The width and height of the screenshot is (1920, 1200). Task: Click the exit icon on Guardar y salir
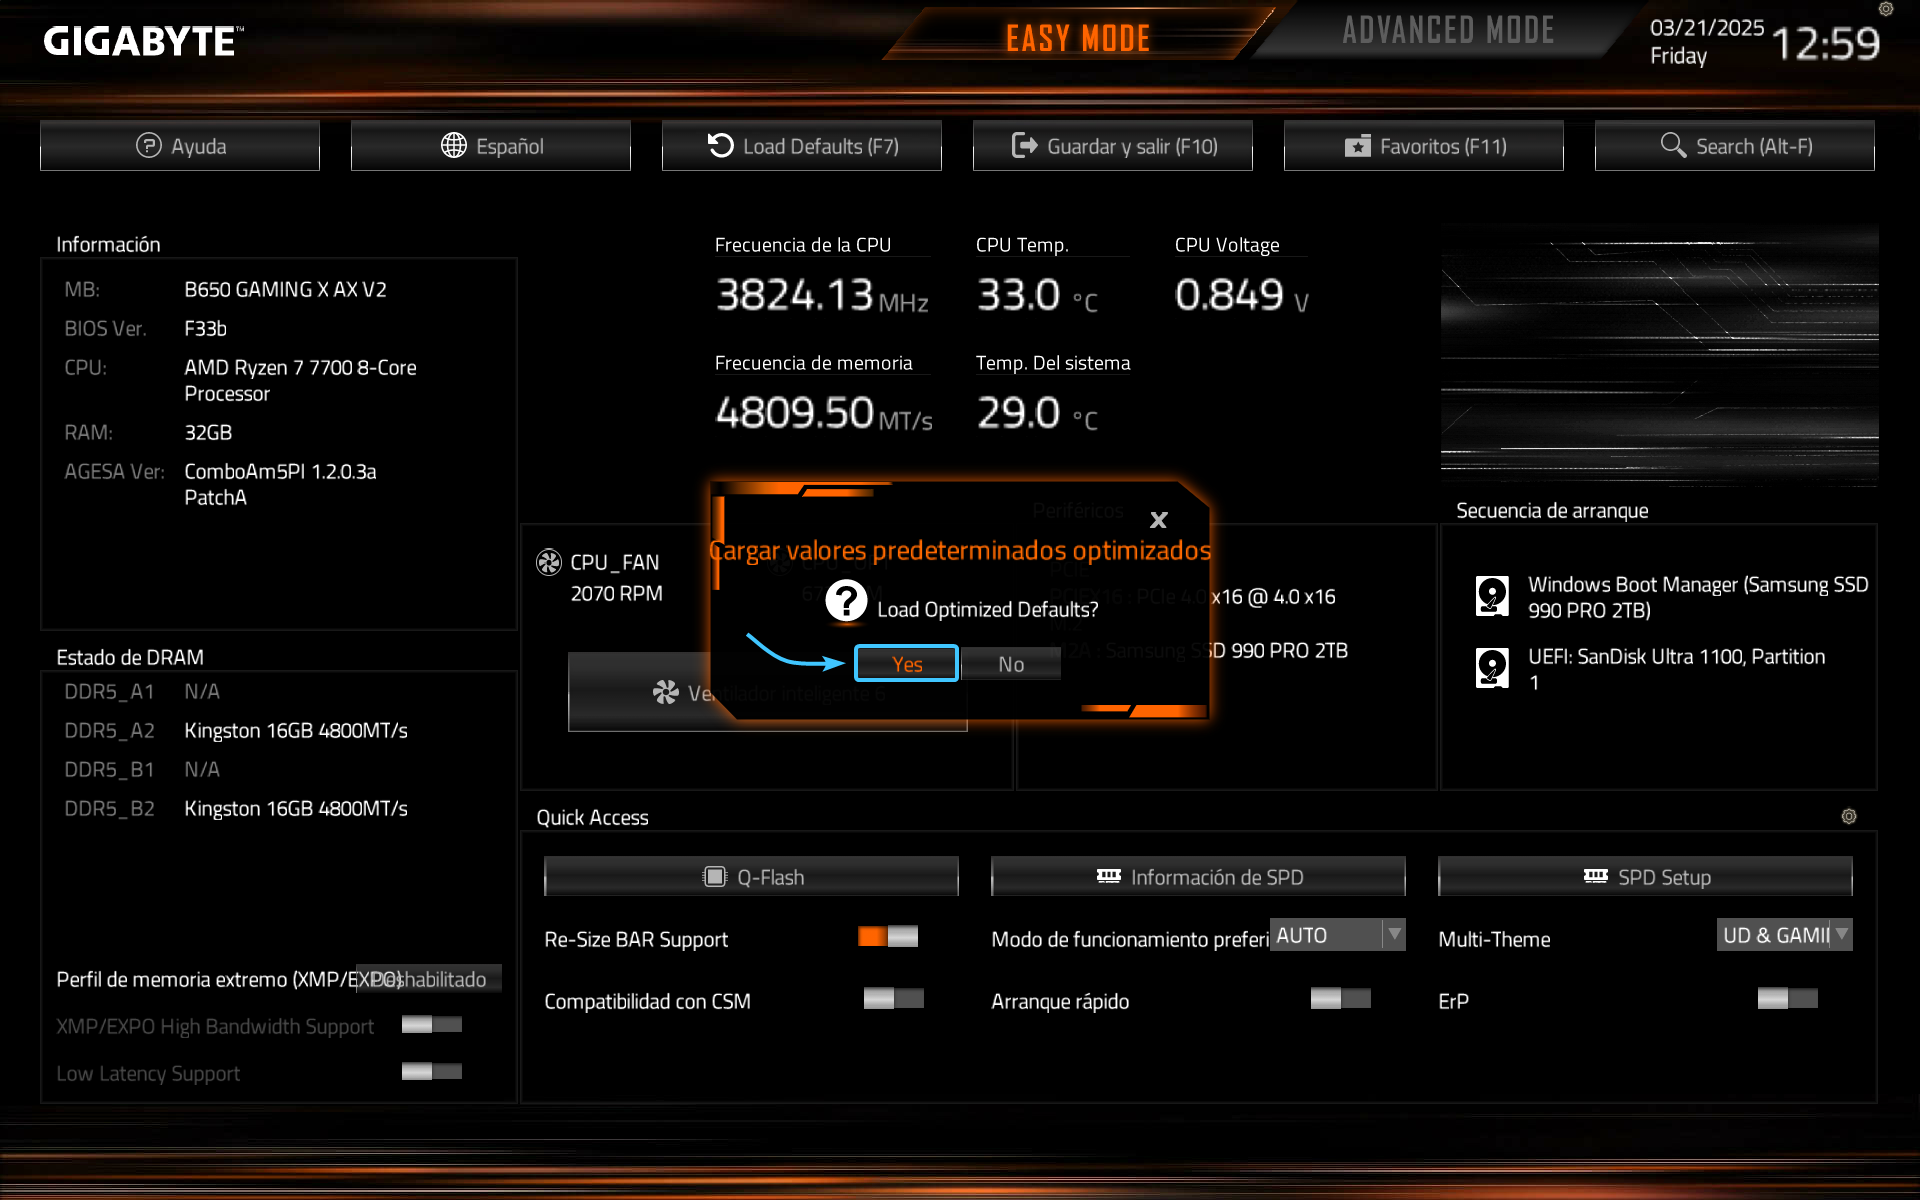click(1024, 146)
